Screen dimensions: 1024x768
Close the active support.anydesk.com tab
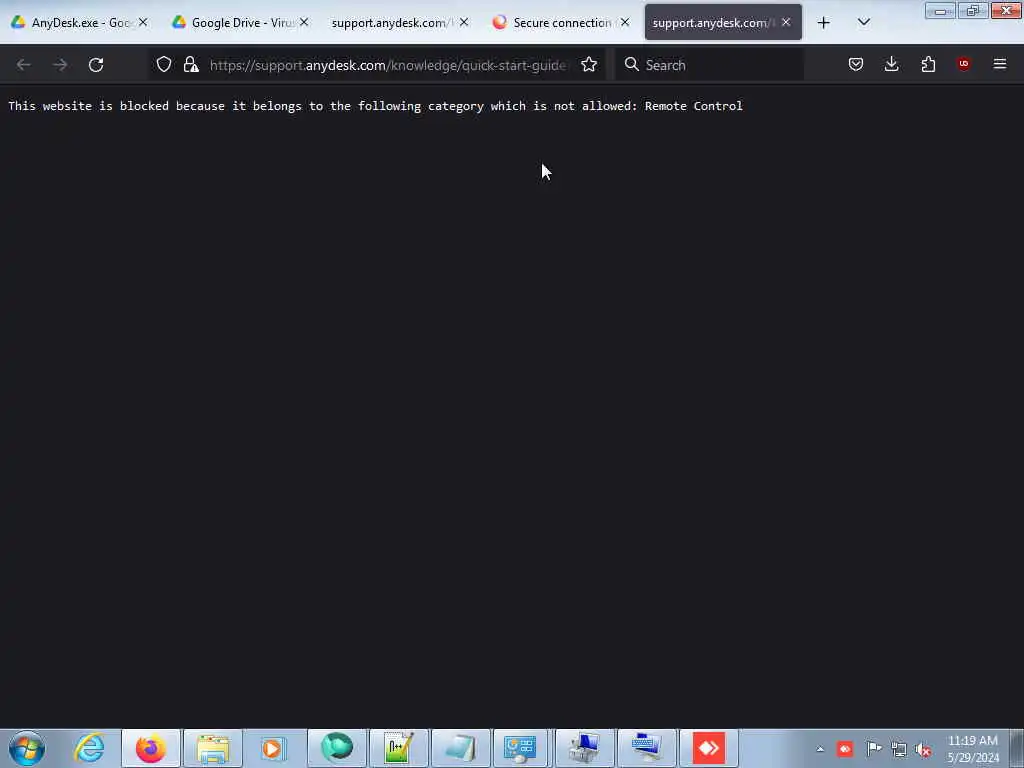coord(786,23)
